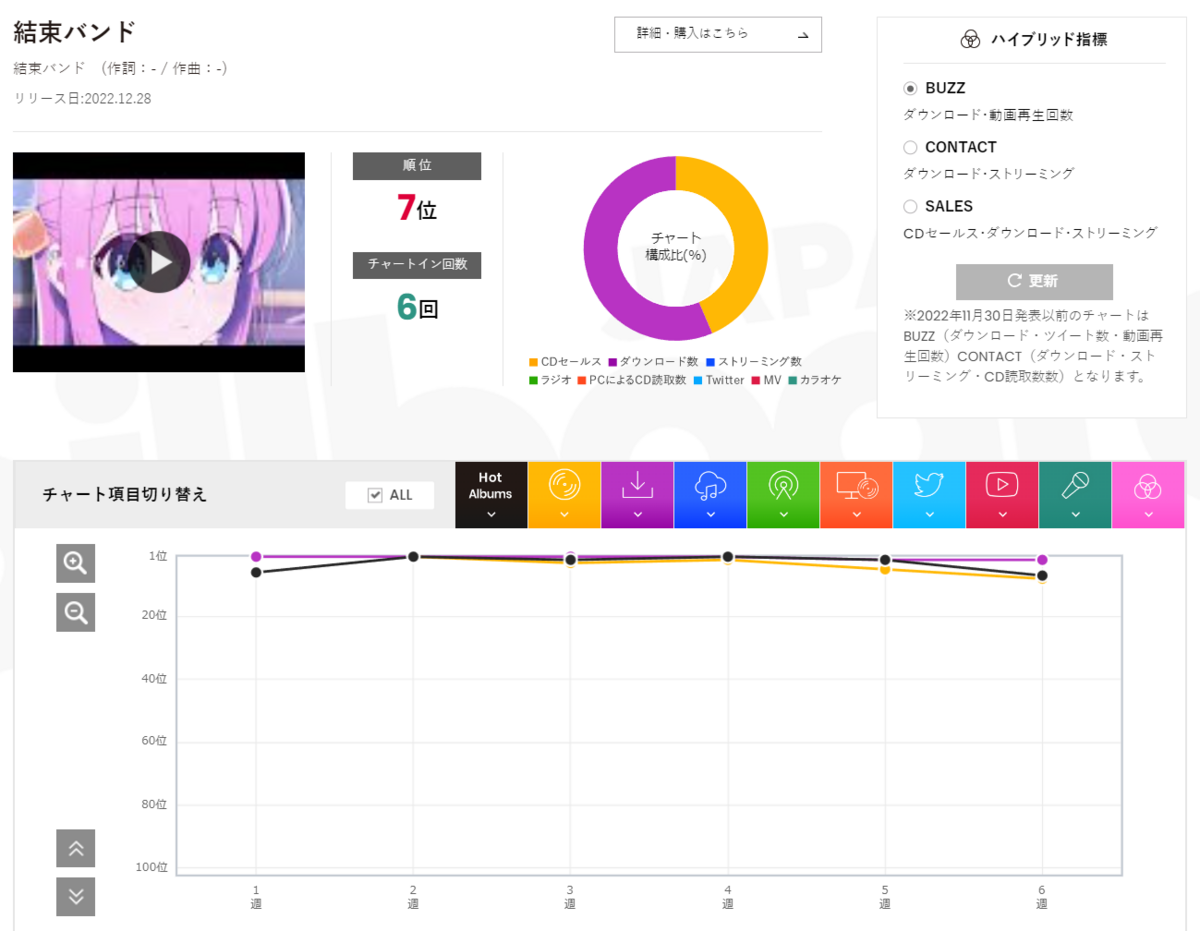Expand the Hot Albums dropdown arrow
Image resolution: width=1200 pixels, height=931 pixels.
[x=491, y=515]
